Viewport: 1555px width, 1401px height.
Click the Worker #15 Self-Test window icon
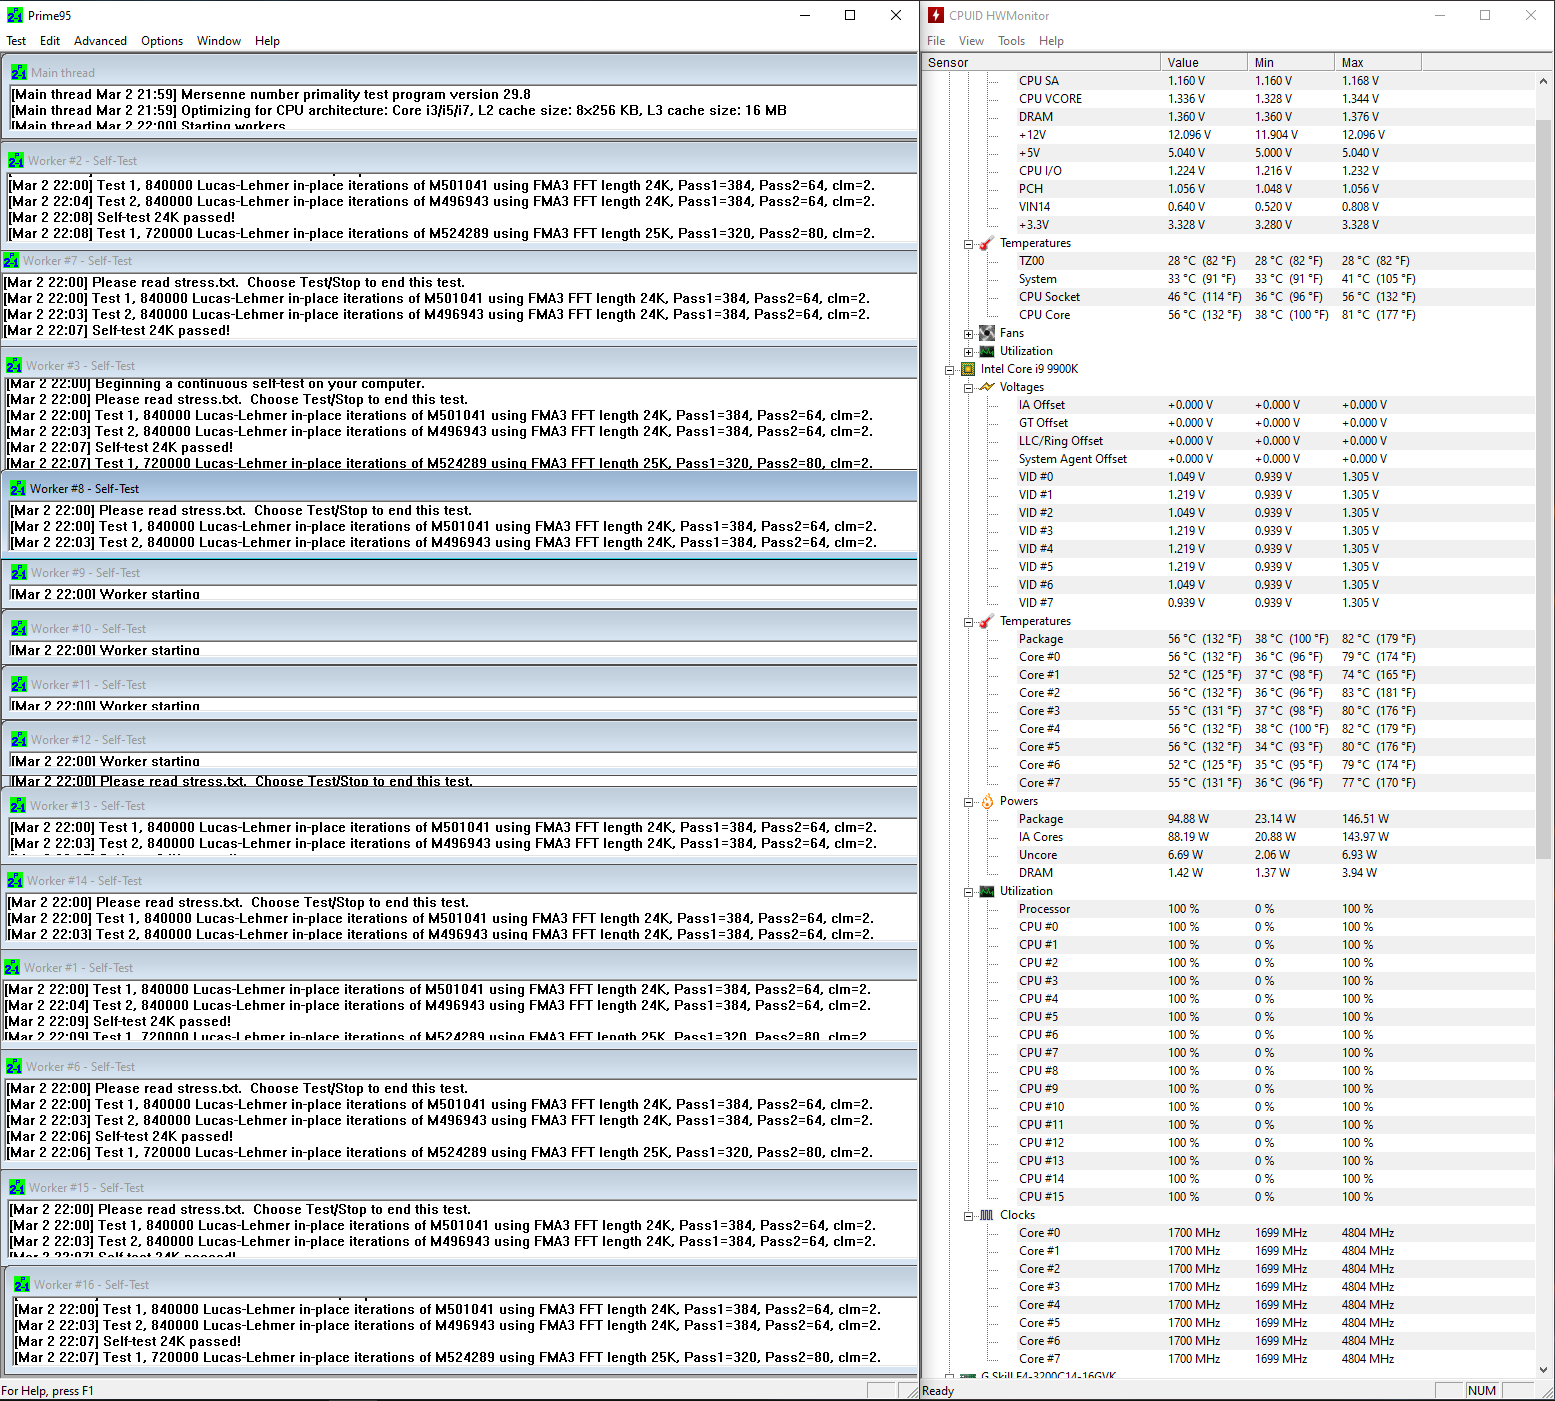coord(17,1187)
